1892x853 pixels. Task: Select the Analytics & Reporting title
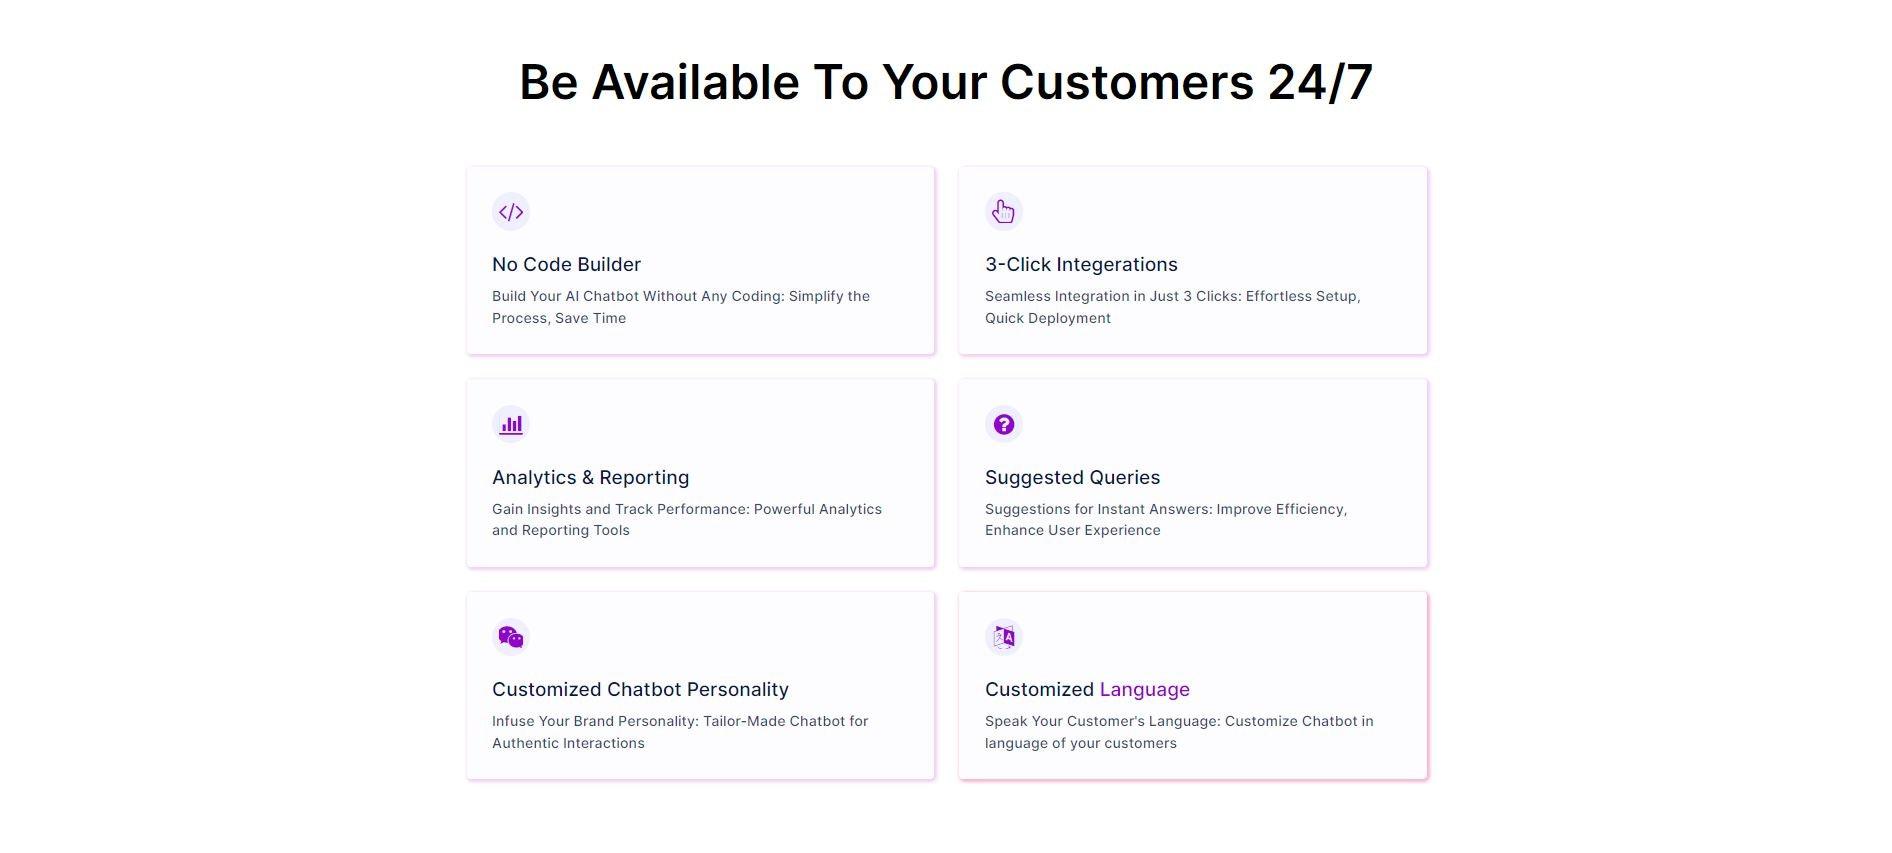pyautogui.click(x=590, y=477)
